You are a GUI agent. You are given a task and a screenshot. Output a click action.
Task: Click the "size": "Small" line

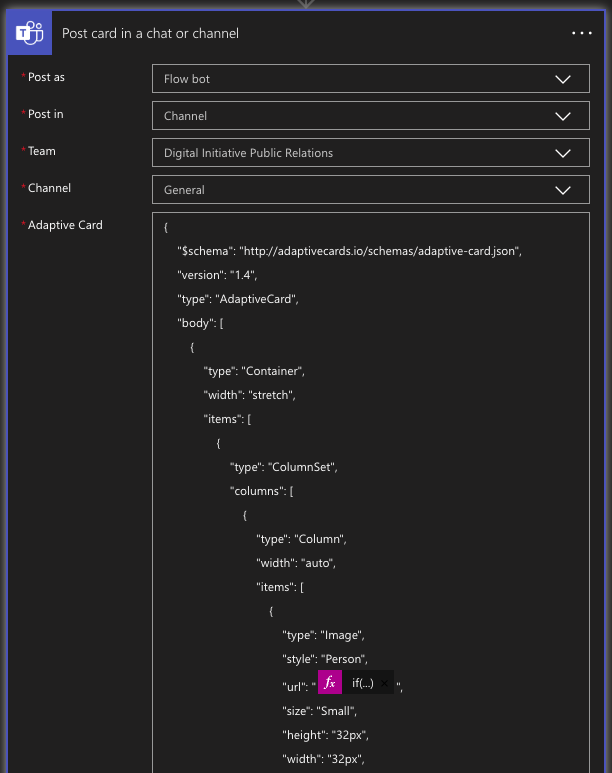(x=320, y=711)
